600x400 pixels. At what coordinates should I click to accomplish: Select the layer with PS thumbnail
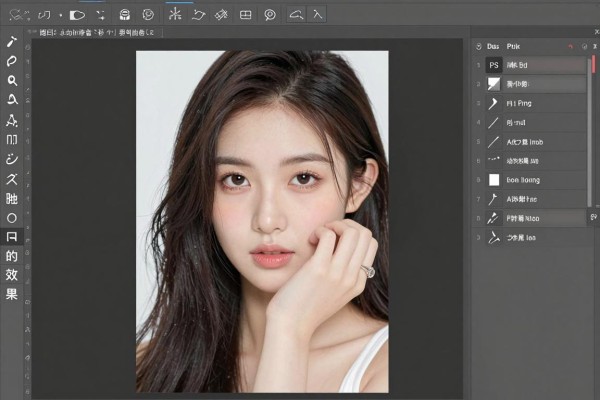click(x=535, y=65)
